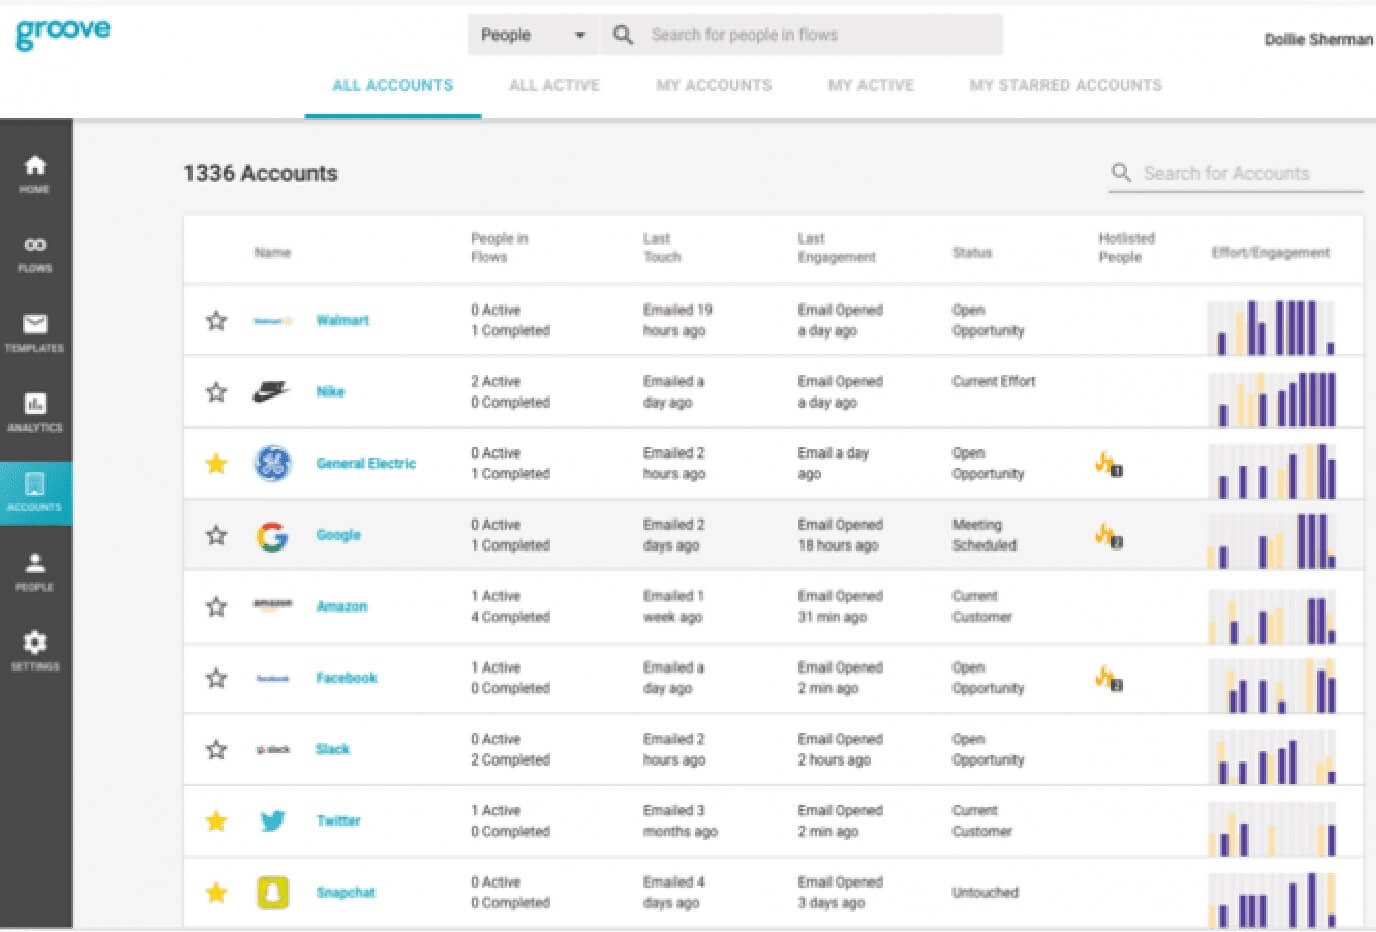Open the Facebook account link

(347, 678)
